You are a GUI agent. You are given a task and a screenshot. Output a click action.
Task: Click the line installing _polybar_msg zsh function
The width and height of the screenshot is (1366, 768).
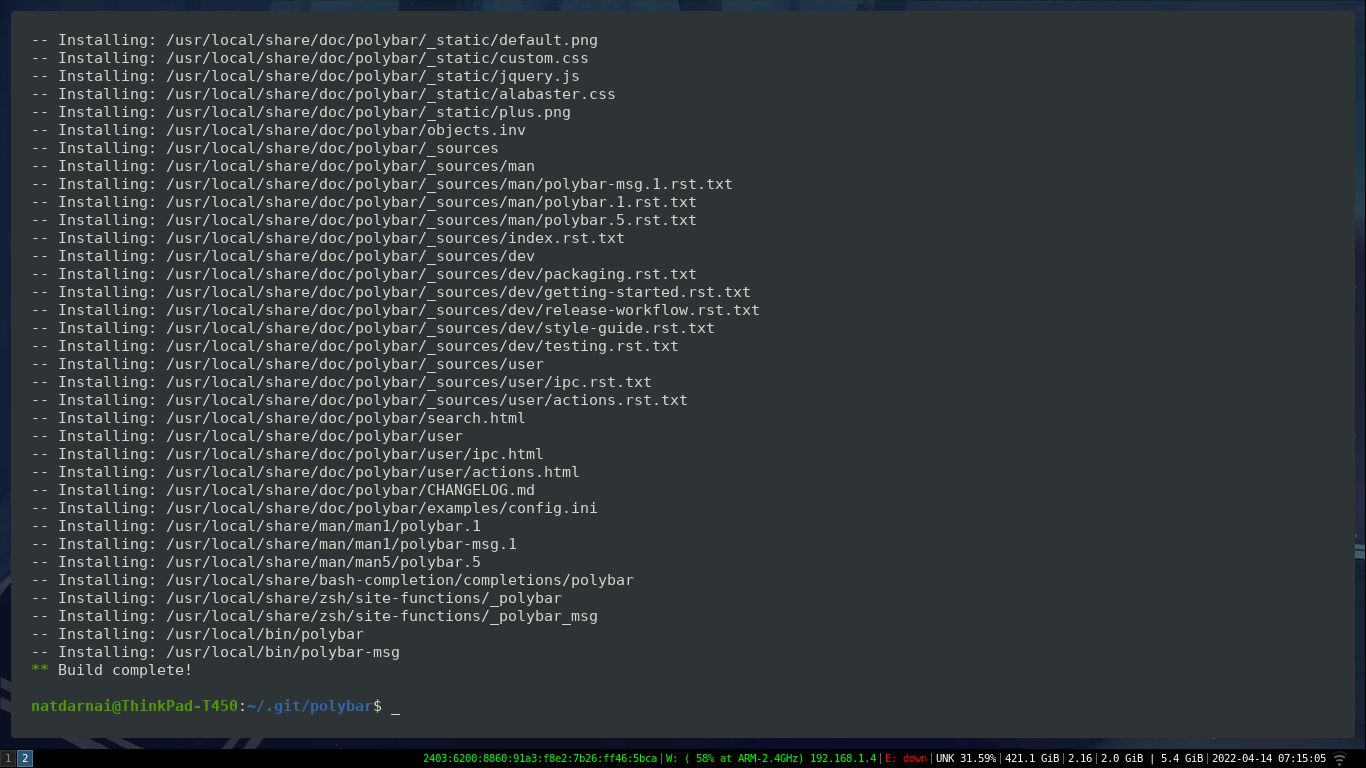click(x=314, y=616)
